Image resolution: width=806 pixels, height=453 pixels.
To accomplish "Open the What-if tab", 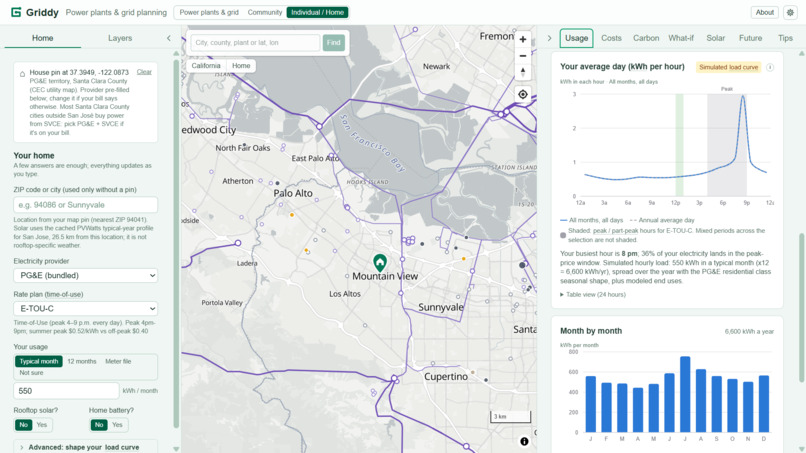I will tap(681, 38).
